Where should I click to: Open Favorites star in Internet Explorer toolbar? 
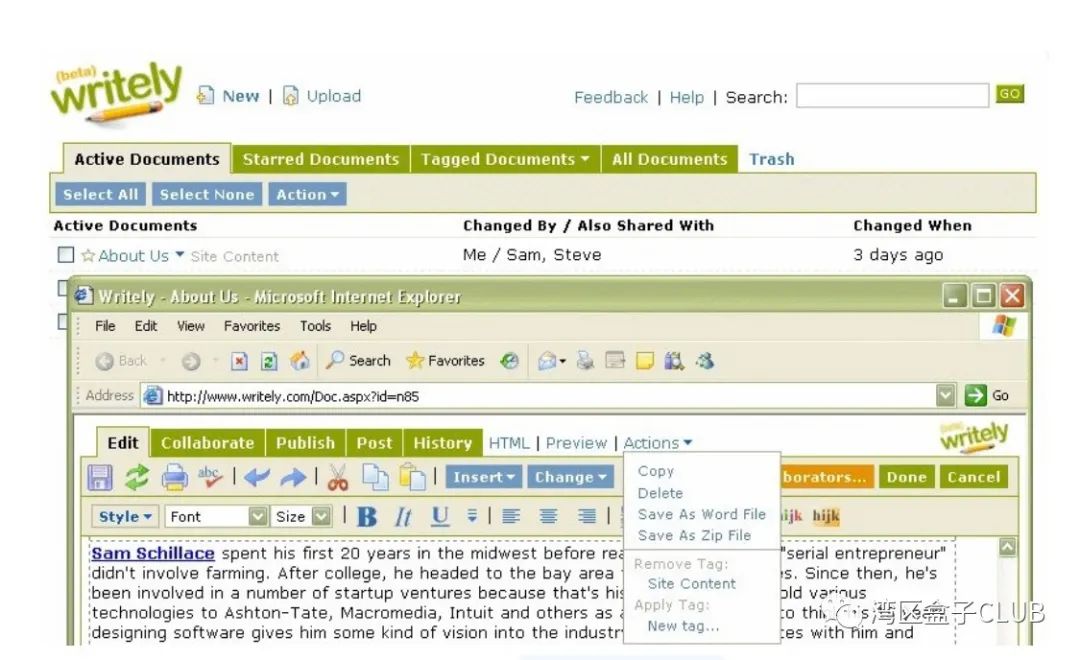(445, 360)
